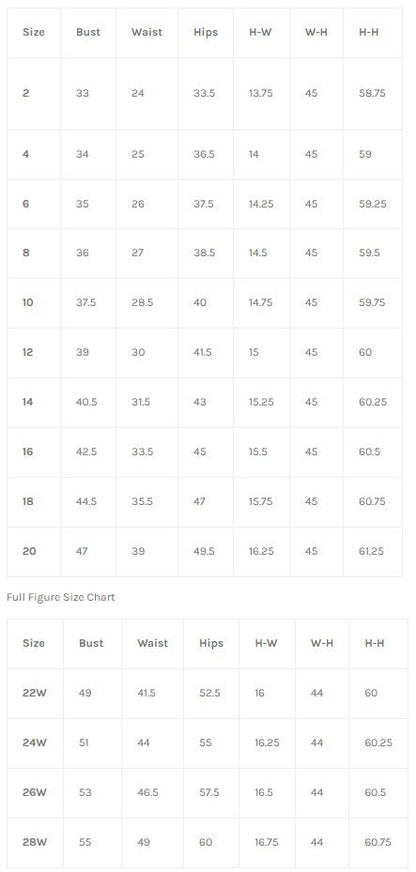The image size is (416, 872).
Task: Click the size 16 row label
Action: click(28, 452)
